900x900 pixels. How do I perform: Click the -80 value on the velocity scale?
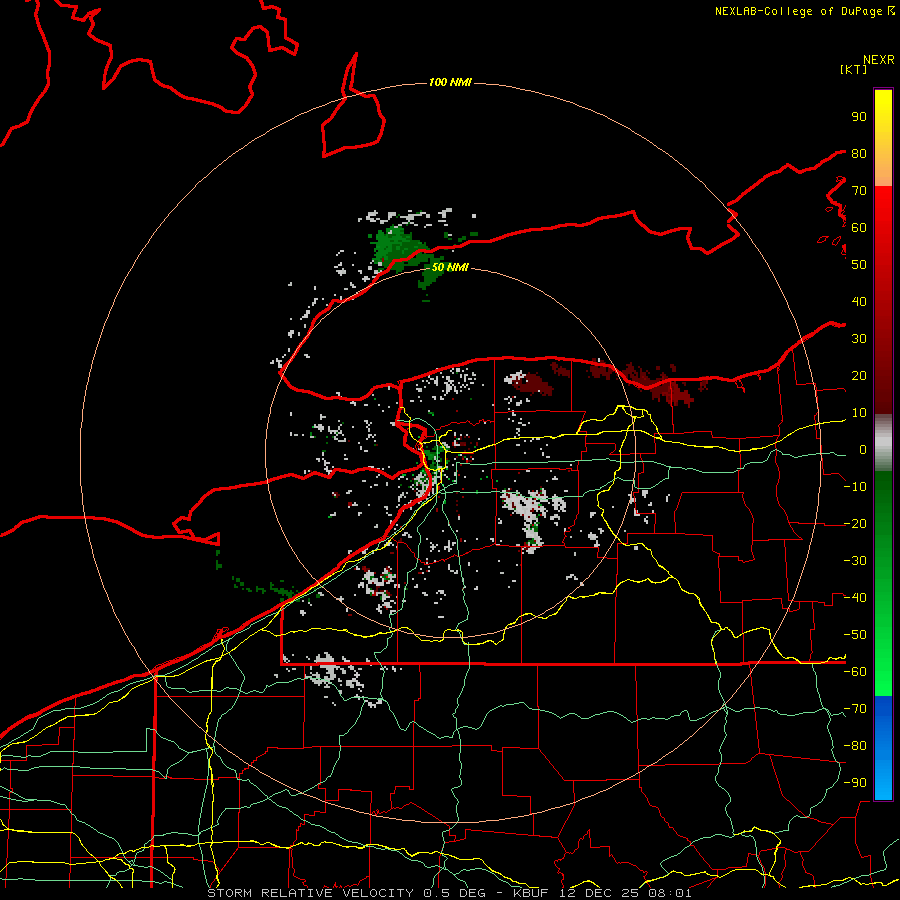coord(855,746)
